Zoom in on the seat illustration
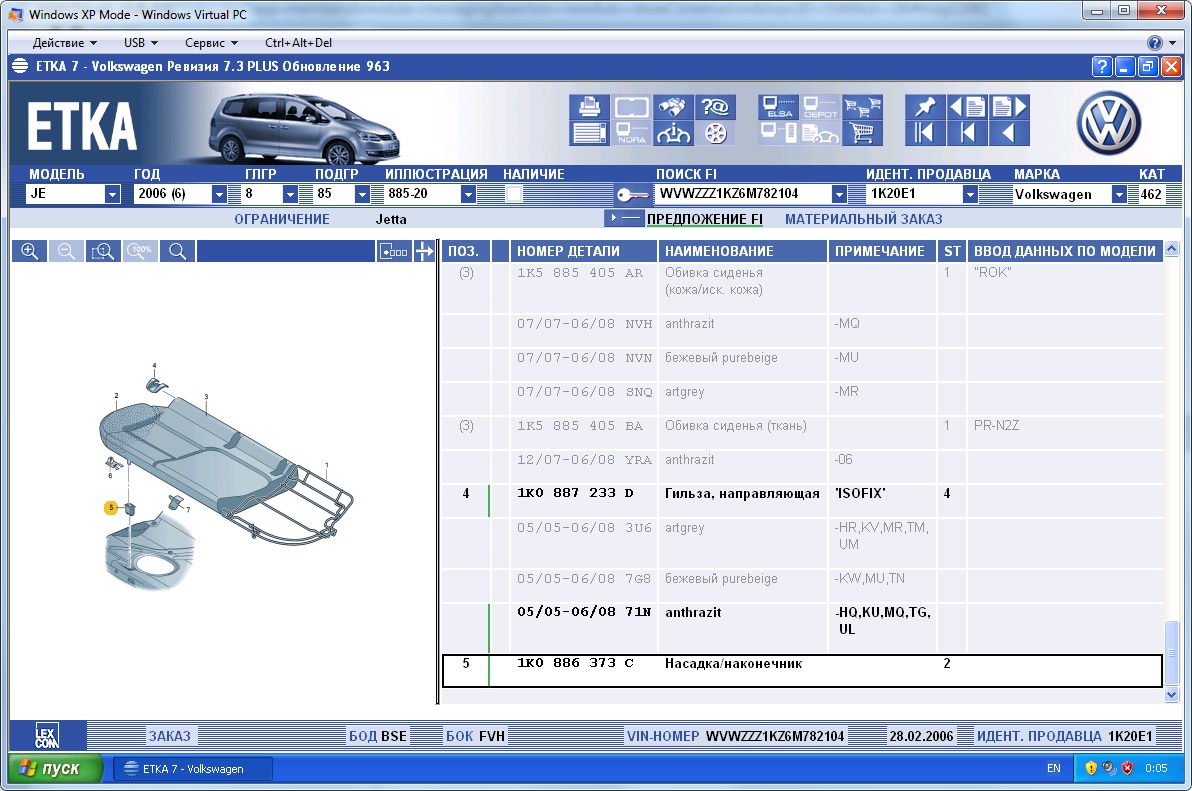 point(30,252)
